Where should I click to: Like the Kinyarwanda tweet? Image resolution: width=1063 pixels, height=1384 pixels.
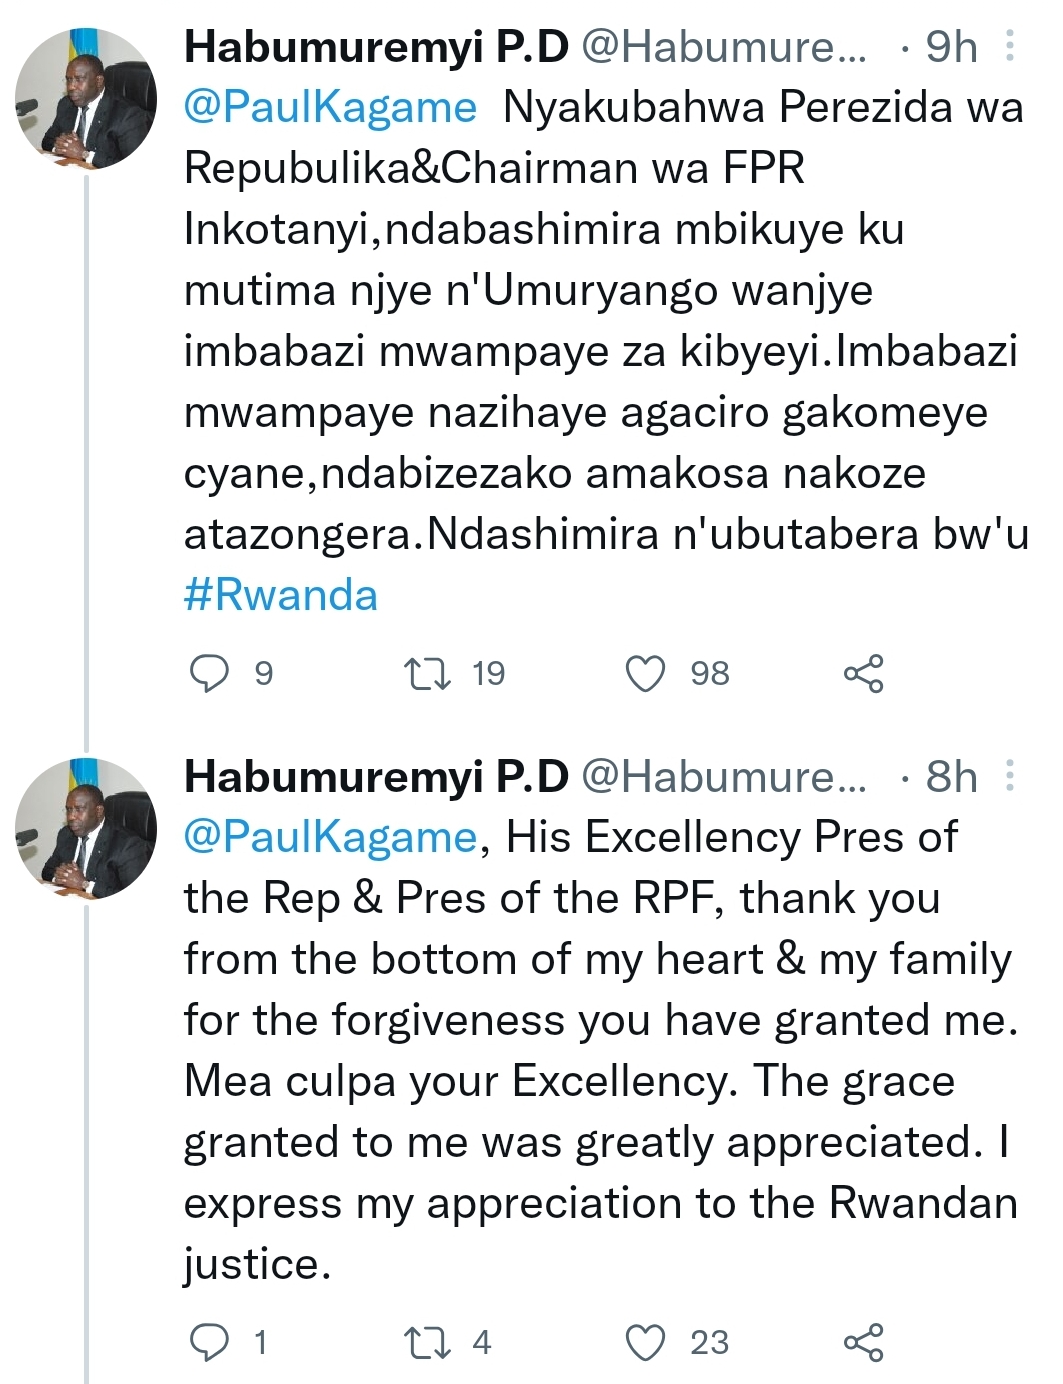tap(645, 673)
